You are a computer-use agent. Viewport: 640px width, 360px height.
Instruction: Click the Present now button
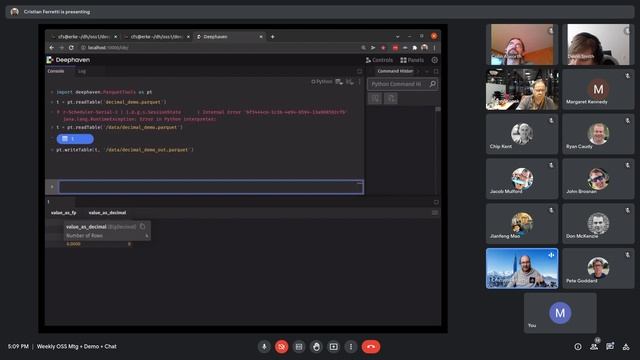(333, 347)
